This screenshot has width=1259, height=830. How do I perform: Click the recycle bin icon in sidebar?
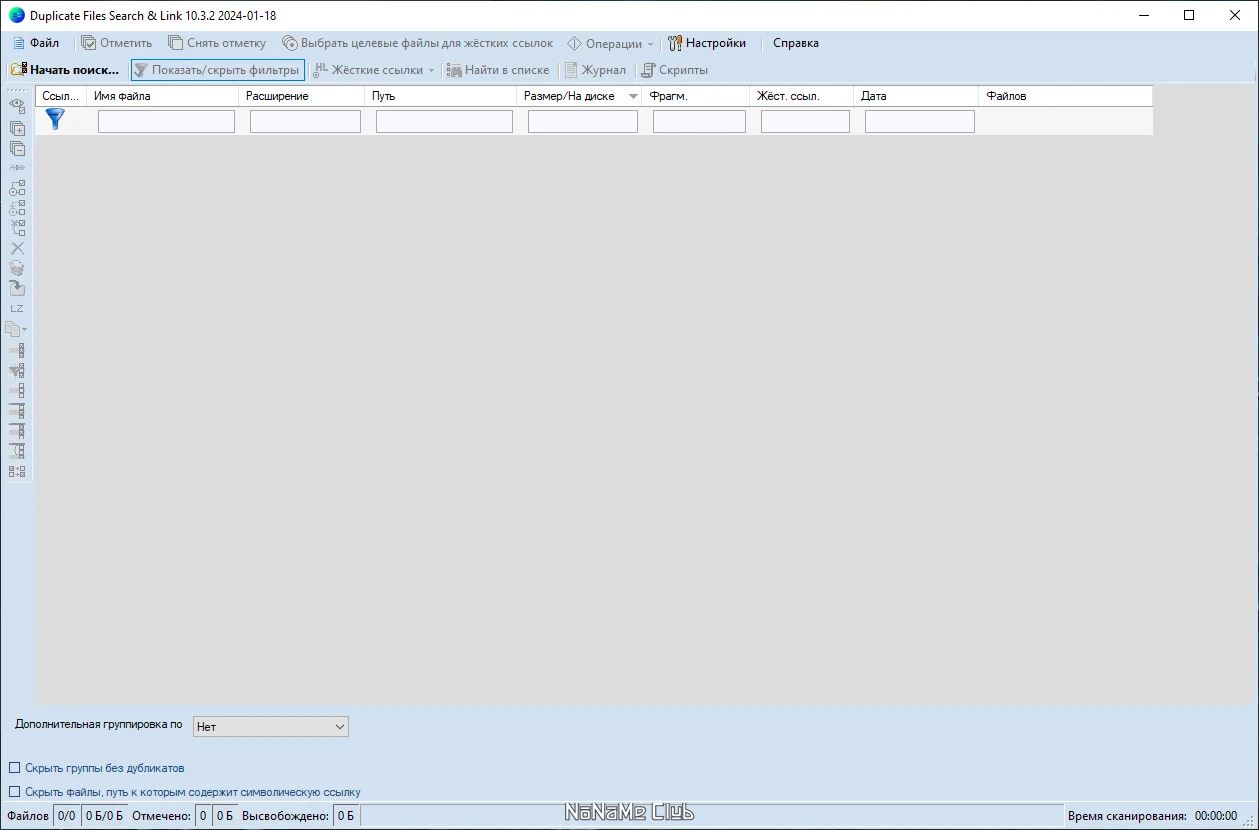click(x=17, y=268)
